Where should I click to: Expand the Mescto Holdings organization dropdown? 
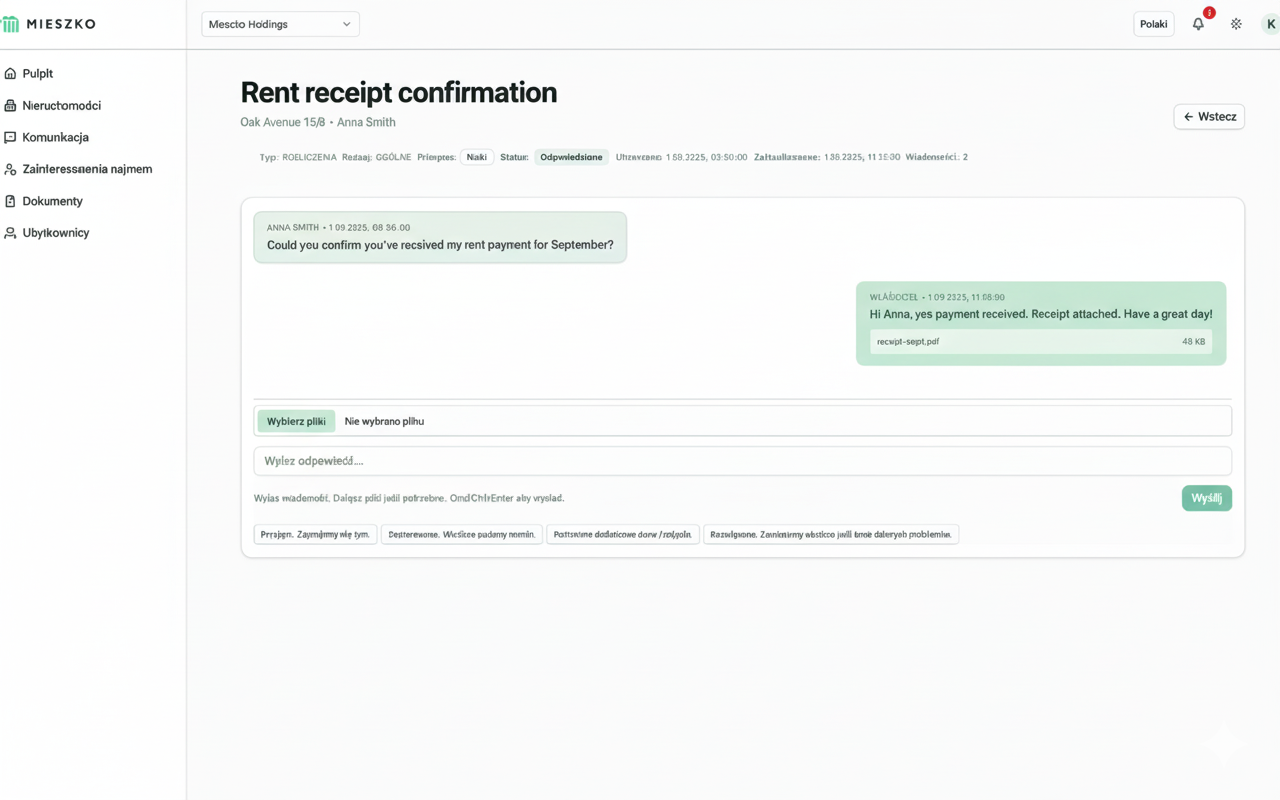(280, 24)
